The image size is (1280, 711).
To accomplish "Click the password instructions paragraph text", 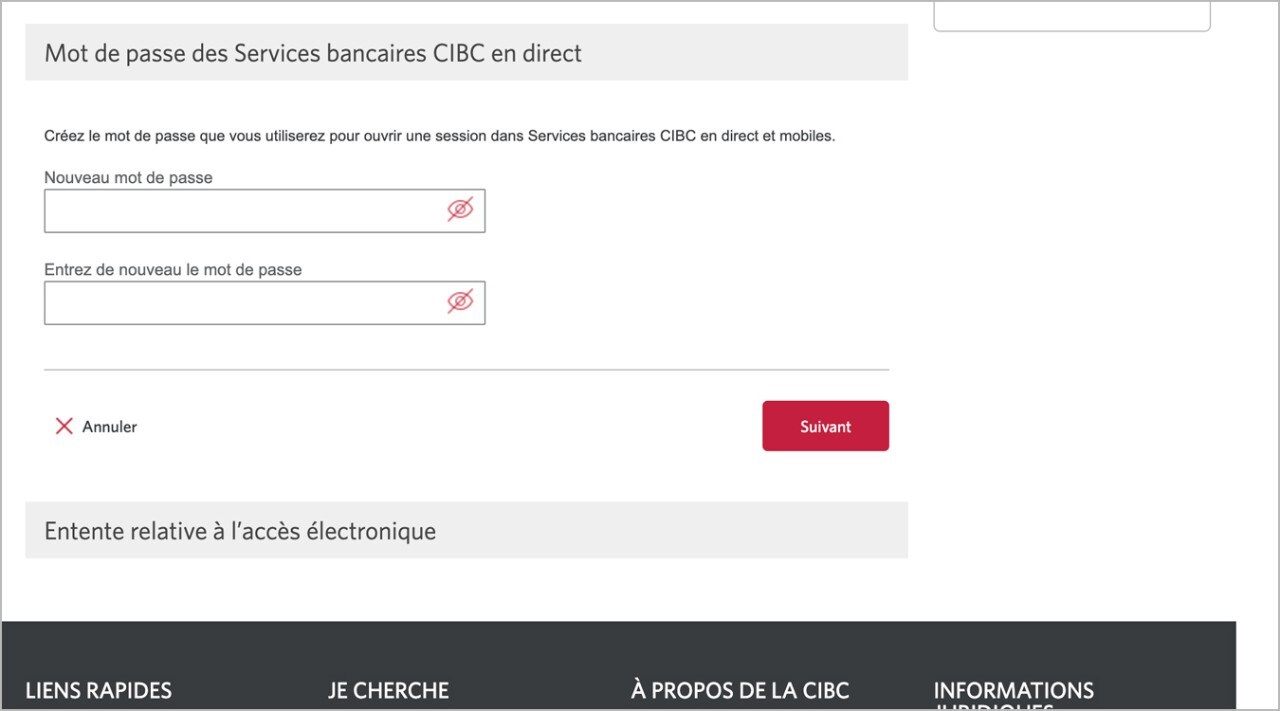I will pos(439,135).
